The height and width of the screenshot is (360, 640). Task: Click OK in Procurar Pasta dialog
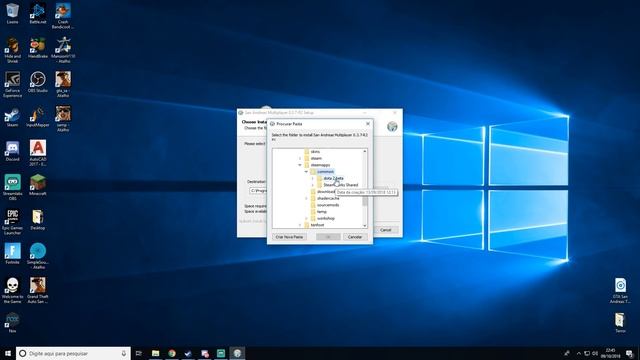328,237
